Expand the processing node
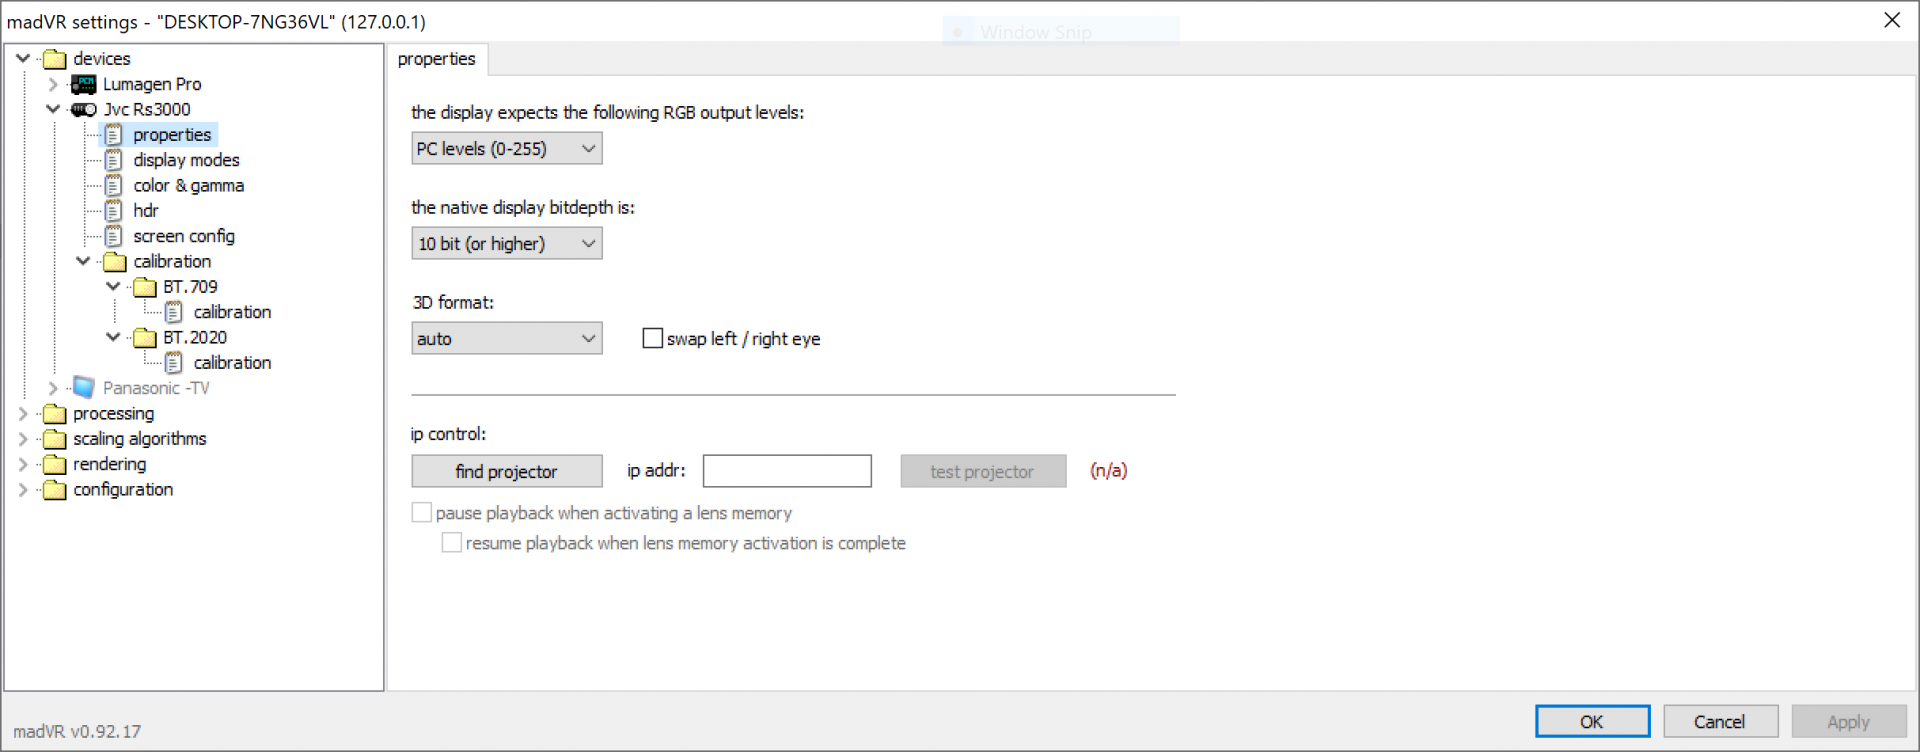Screen dimensions: 1920x752 point(23,413)
